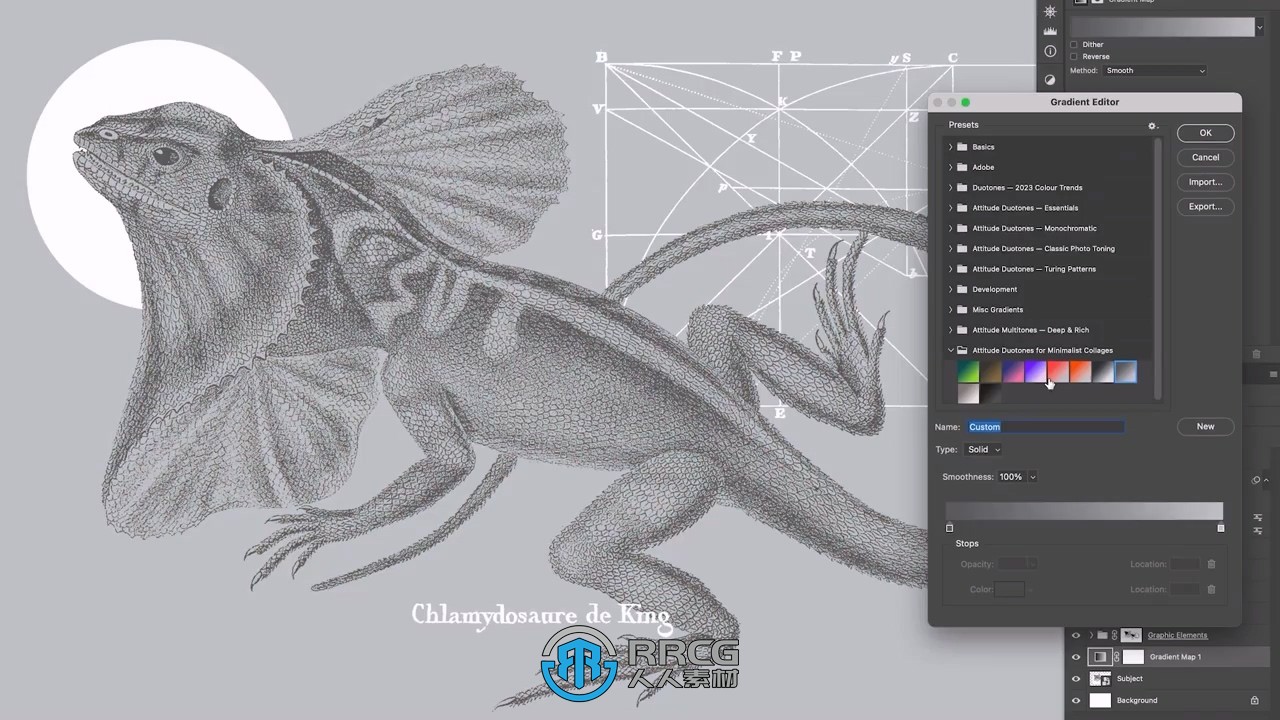Click Export... button in Gradient Editor
Viewport: 1280px width, 720px height.
click(x=1205, y=206)
